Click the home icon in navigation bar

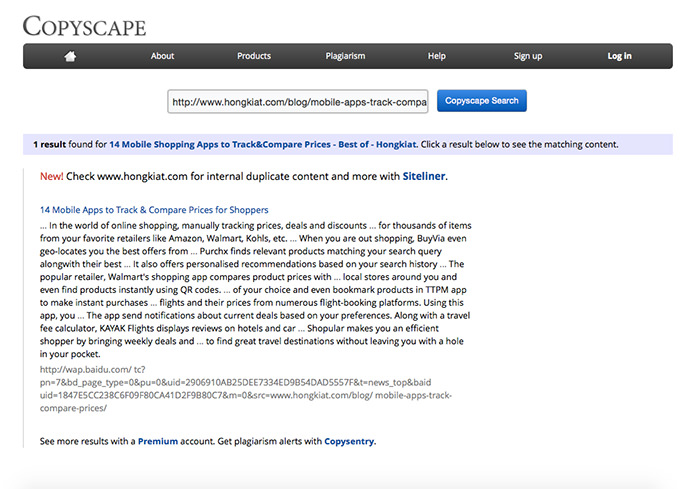(x=70, y=56)
